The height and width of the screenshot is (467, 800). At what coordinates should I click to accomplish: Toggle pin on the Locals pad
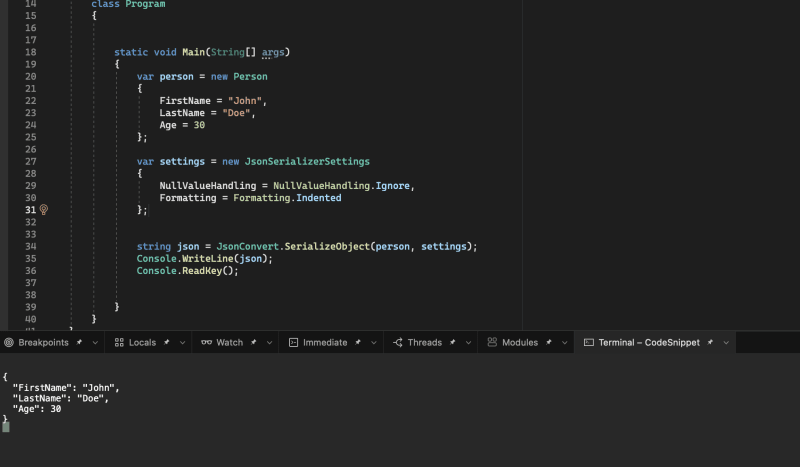point(166,342)
